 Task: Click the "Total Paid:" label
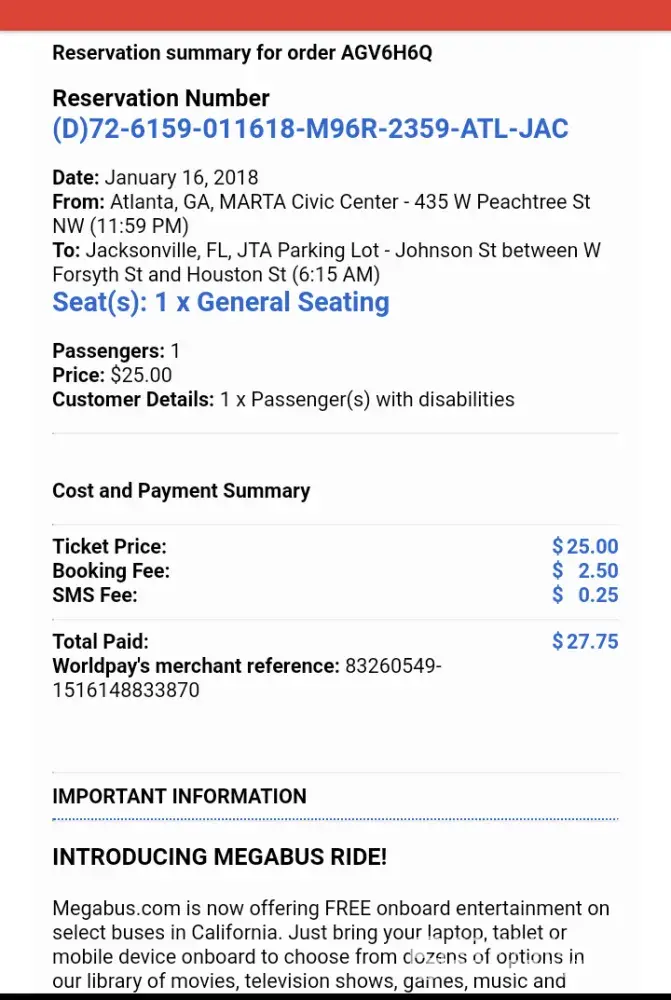[x=100, y=642]
